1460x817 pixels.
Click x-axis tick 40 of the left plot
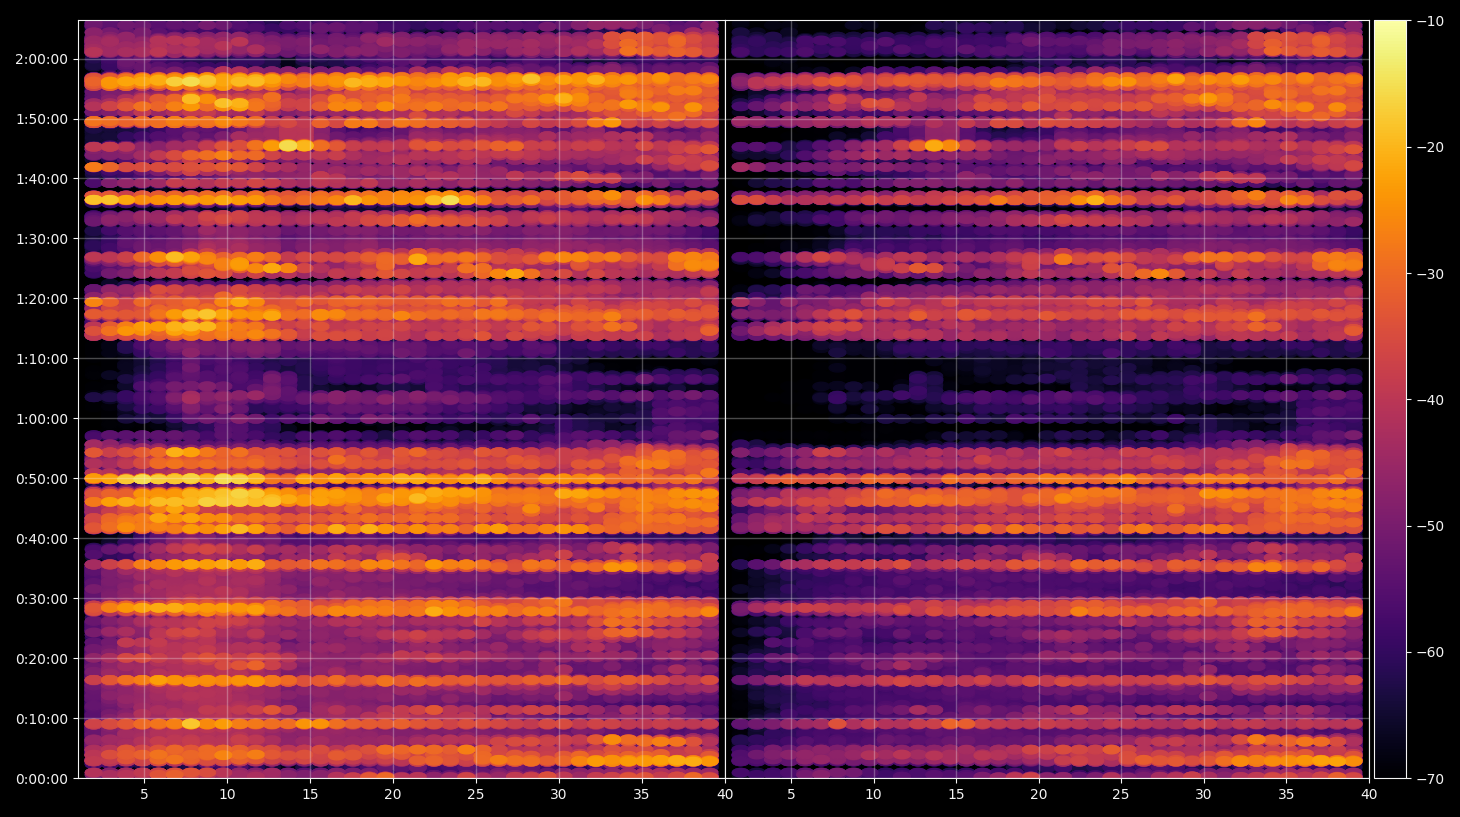[724, 795]
